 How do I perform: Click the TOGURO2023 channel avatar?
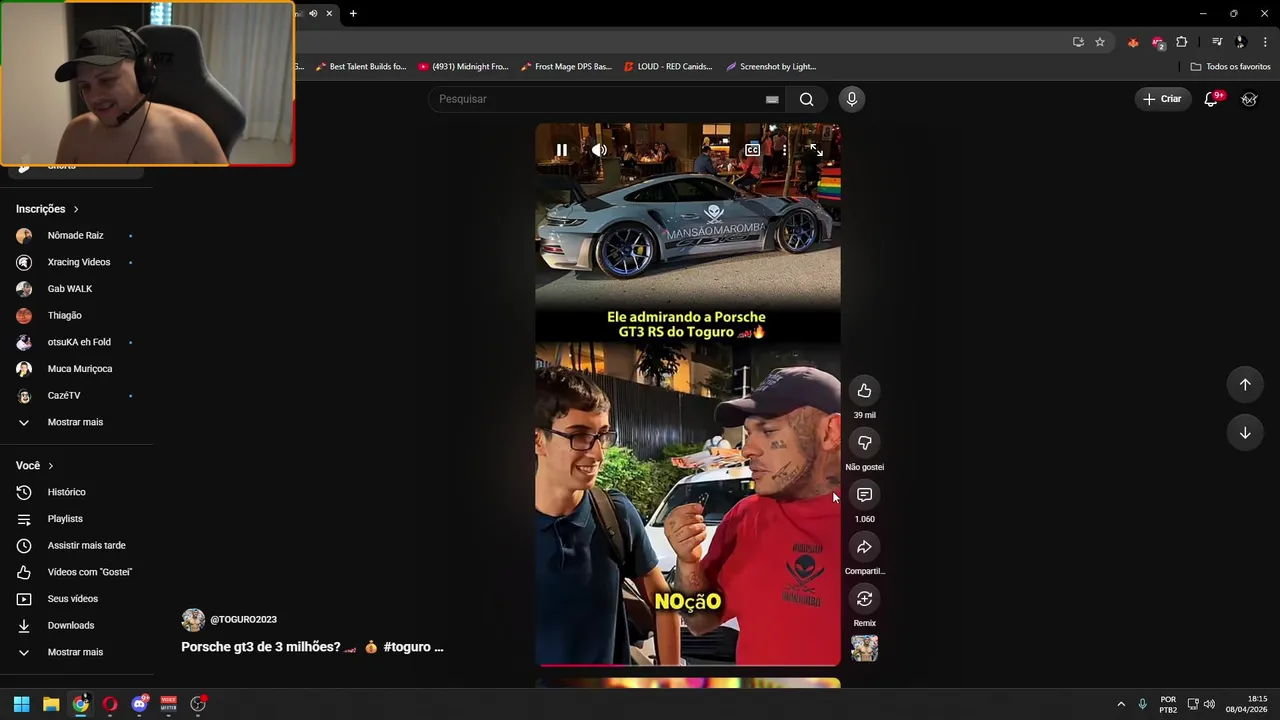pyautogui.click(x=193, y=620)
